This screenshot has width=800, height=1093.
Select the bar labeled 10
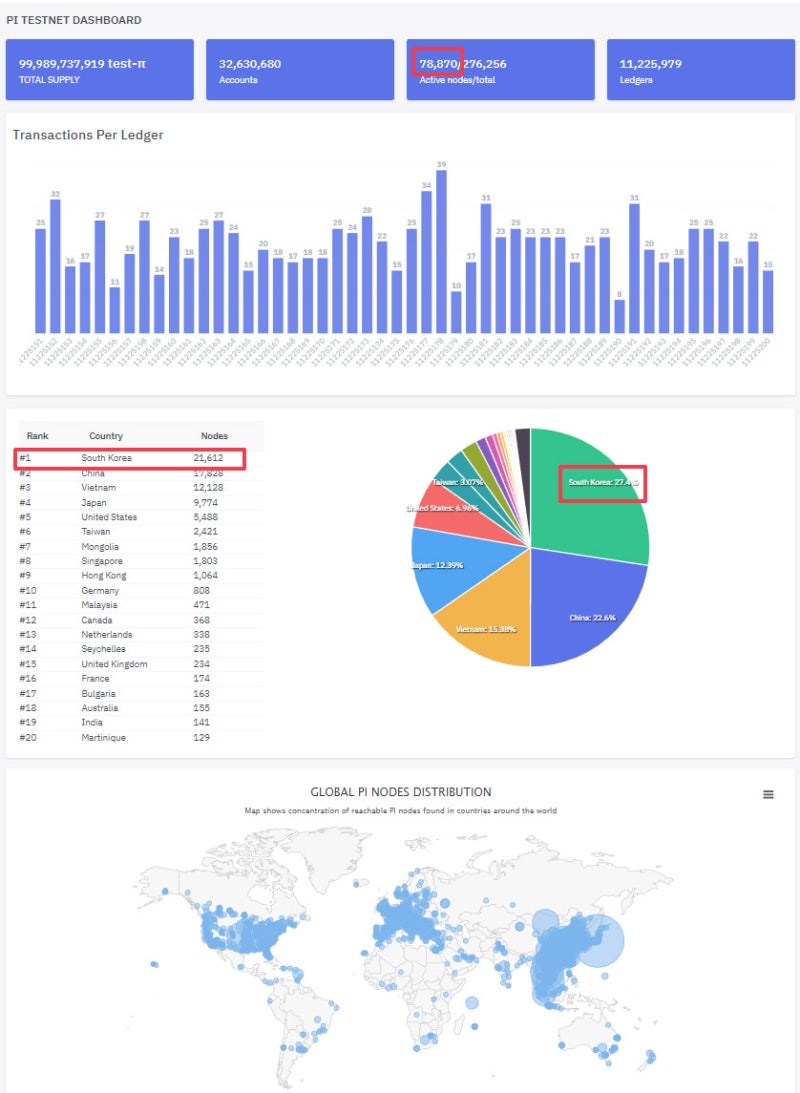pyautogui.click(x=456, y=312)
